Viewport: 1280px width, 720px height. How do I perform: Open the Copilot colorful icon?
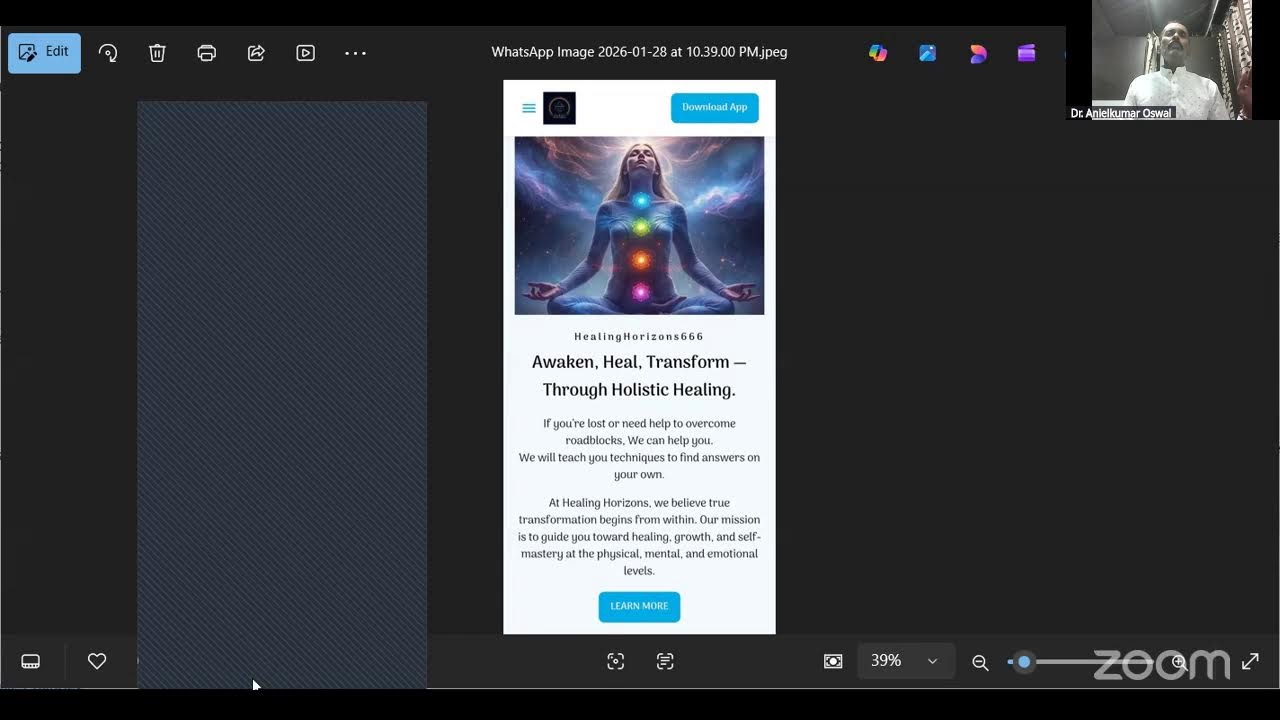pyautogui.click(x=878, y=53)
